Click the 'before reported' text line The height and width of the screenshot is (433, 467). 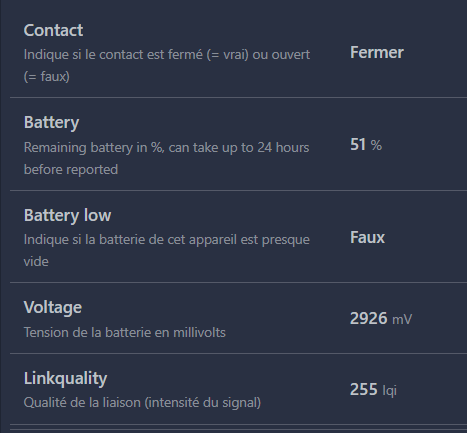pos(71,169)
